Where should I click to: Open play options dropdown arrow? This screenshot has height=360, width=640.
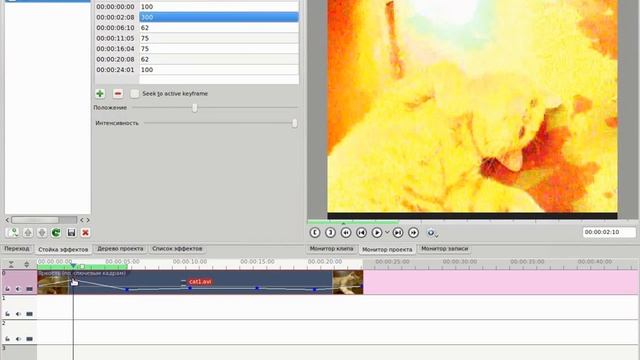tap(387, 233)
